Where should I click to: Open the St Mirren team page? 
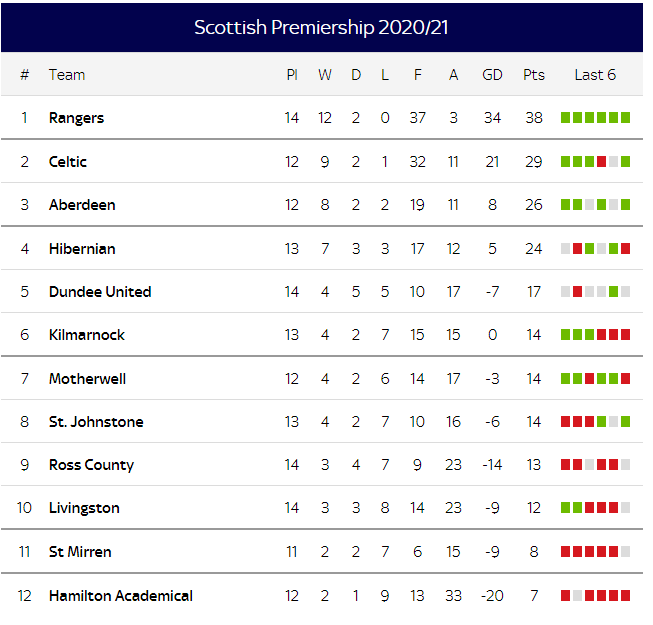click(x=80, y=552)
